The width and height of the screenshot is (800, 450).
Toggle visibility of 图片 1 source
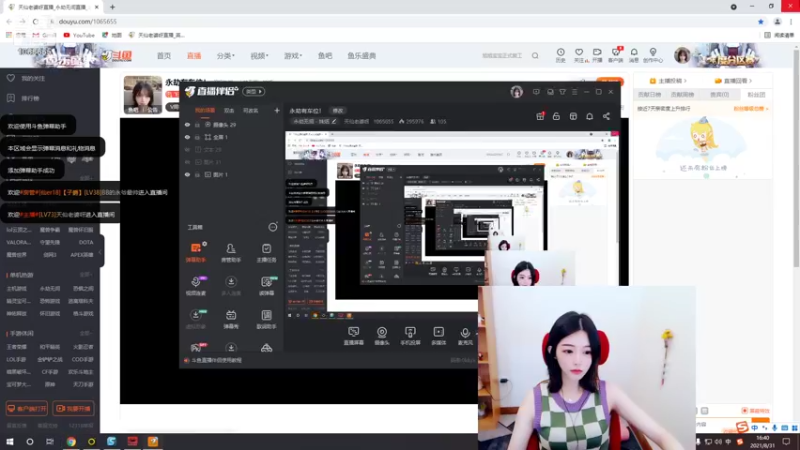pyautogui.click(x=187, y=174)
